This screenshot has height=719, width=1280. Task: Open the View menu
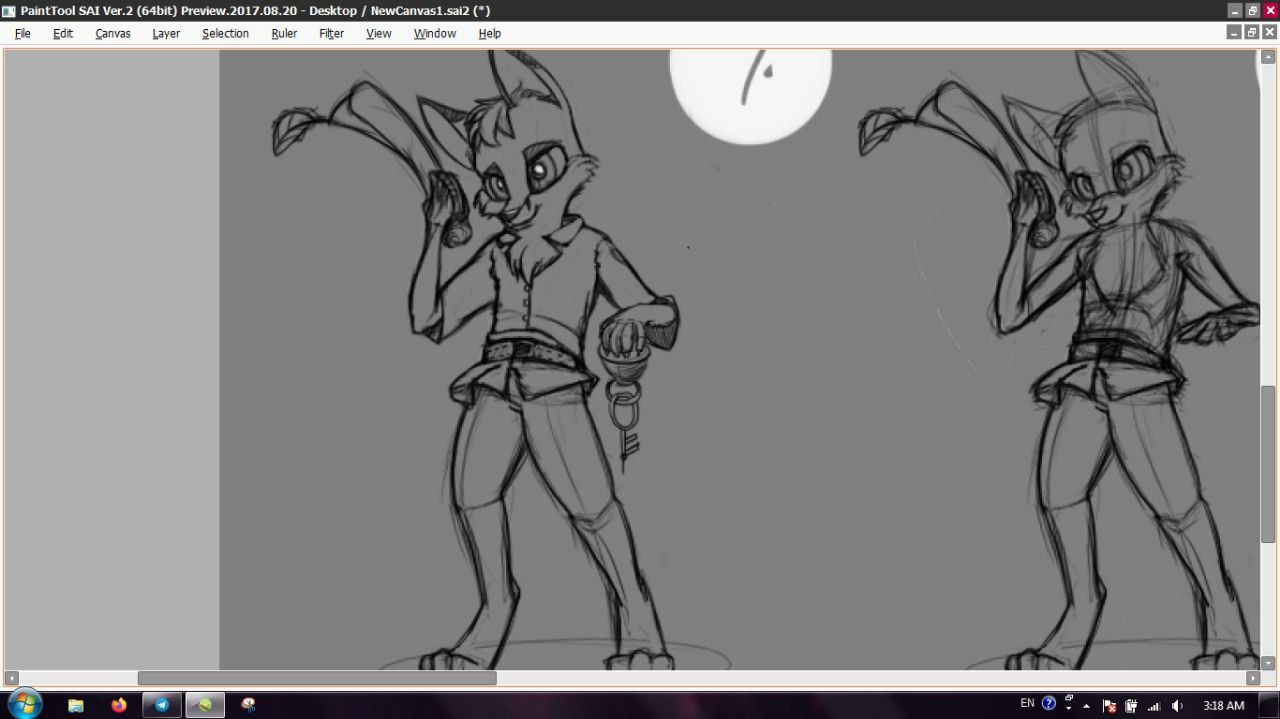pyautogui.click(x=379, y=33)
